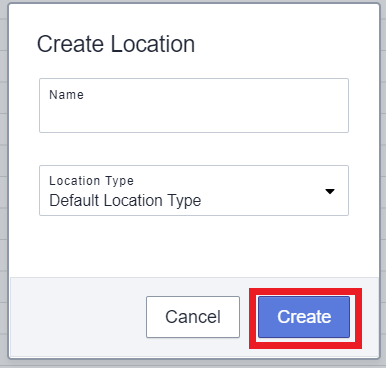Cancel creating the location
386x368 pixels.
pyautogui.click(x=193, y=317)
